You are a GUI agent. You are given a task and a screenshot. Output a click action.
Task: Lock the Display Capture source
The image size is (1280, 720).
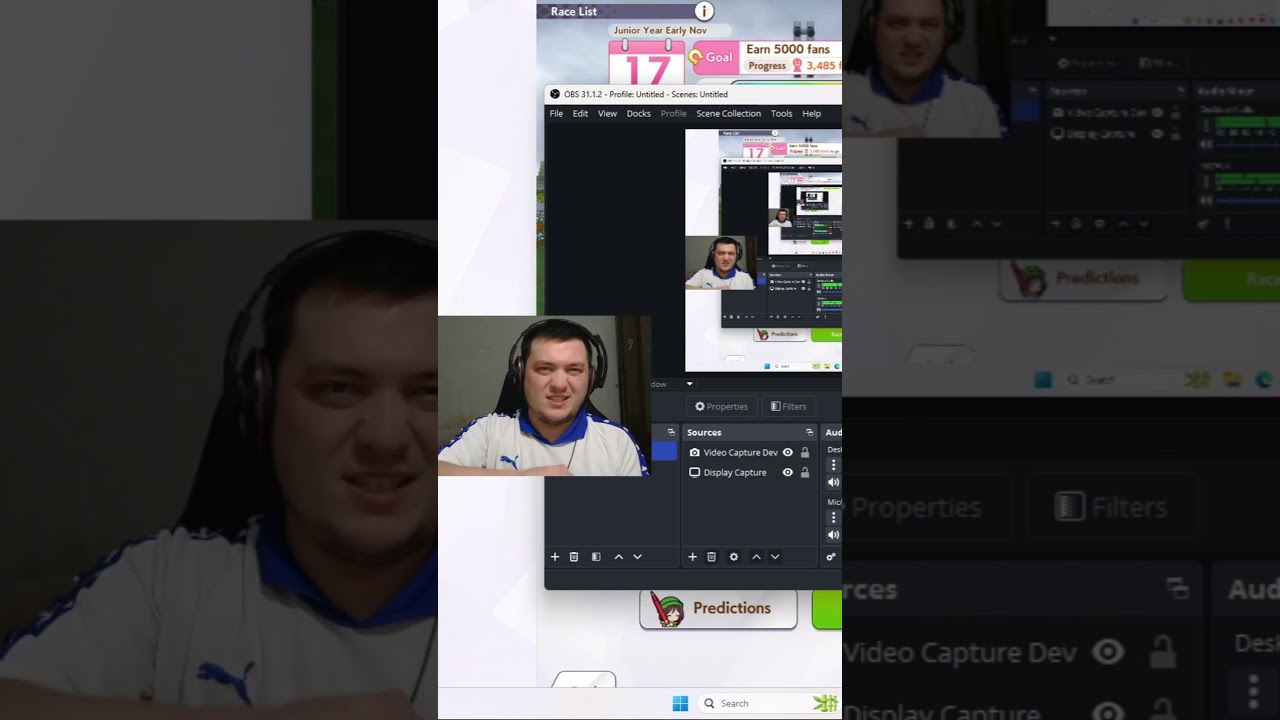coord(804,472)
